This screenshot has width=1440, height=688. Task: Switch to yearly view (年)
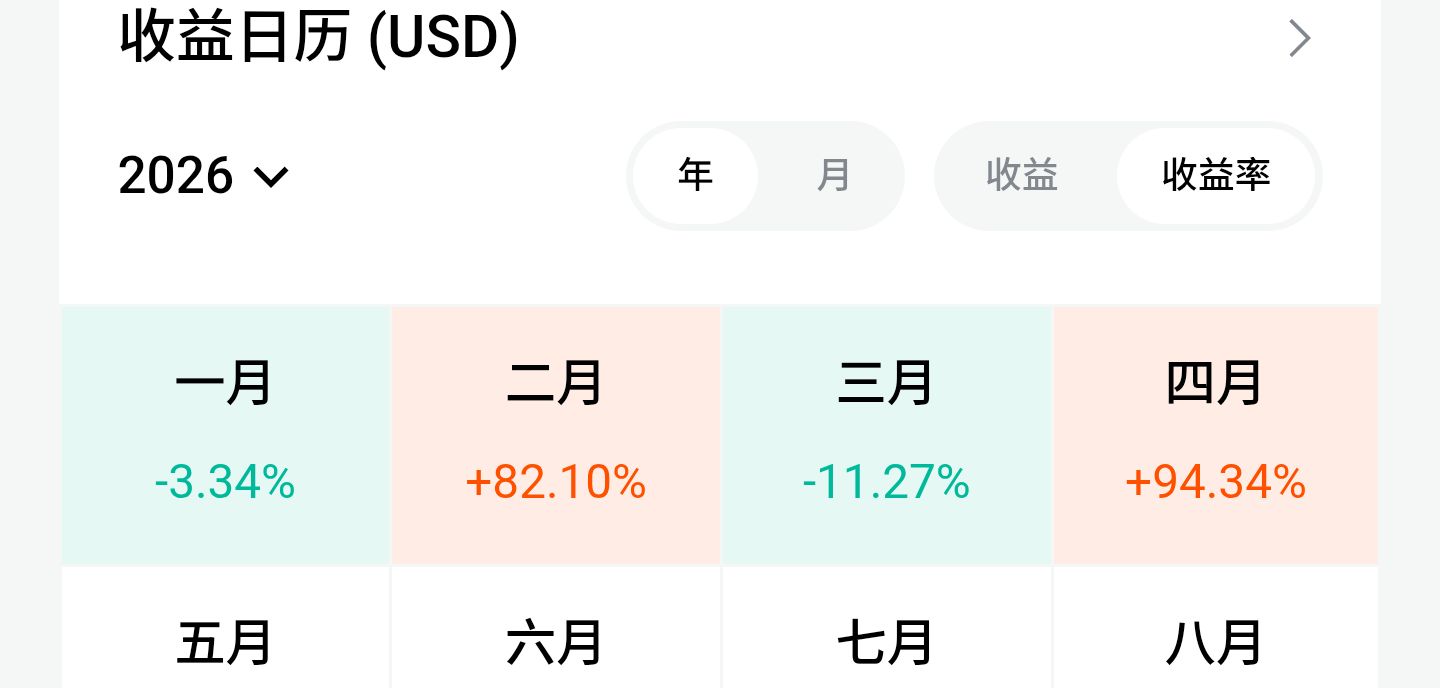(x=696, y=176)
